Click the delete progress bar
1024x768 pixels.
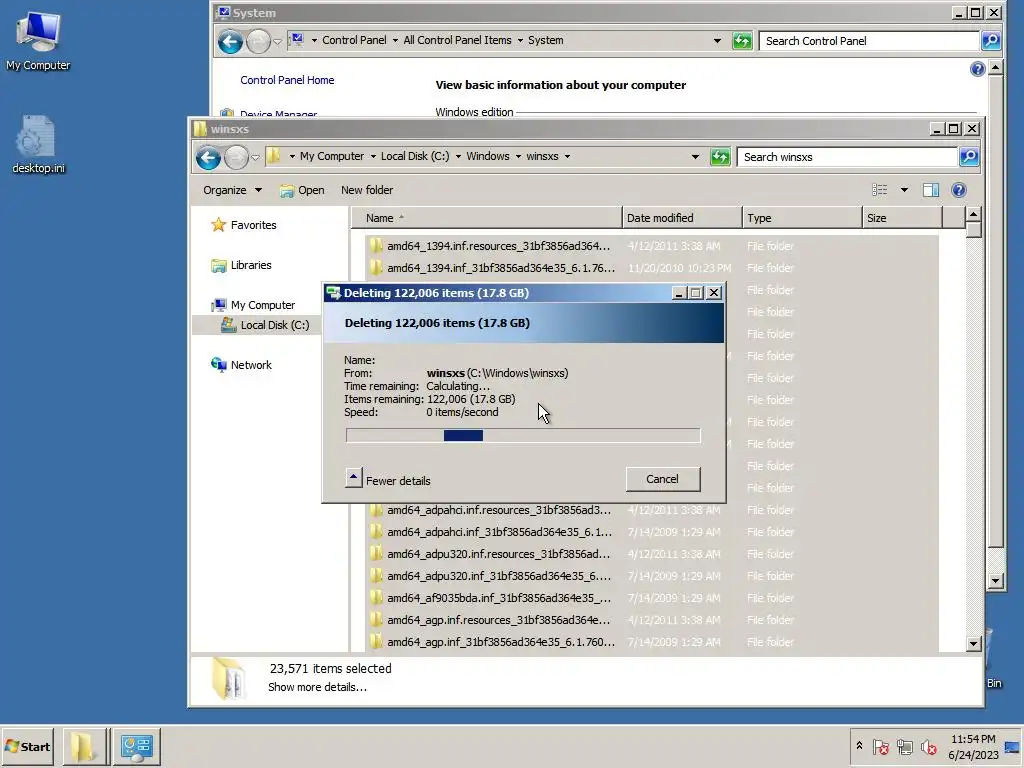click(x=523, y=436)
